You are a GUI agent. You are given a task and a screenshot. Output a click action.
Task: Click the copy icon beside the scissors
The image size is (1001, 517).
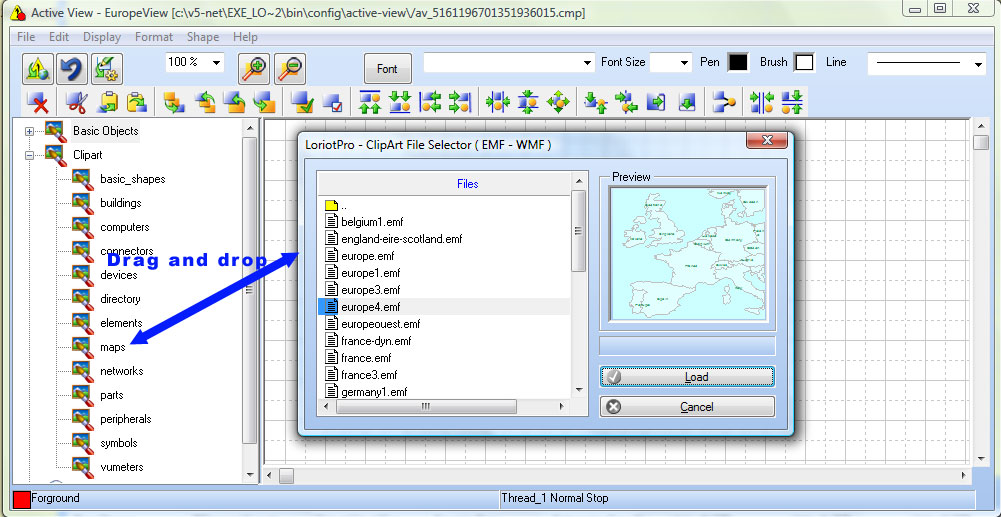click(107, 102)
